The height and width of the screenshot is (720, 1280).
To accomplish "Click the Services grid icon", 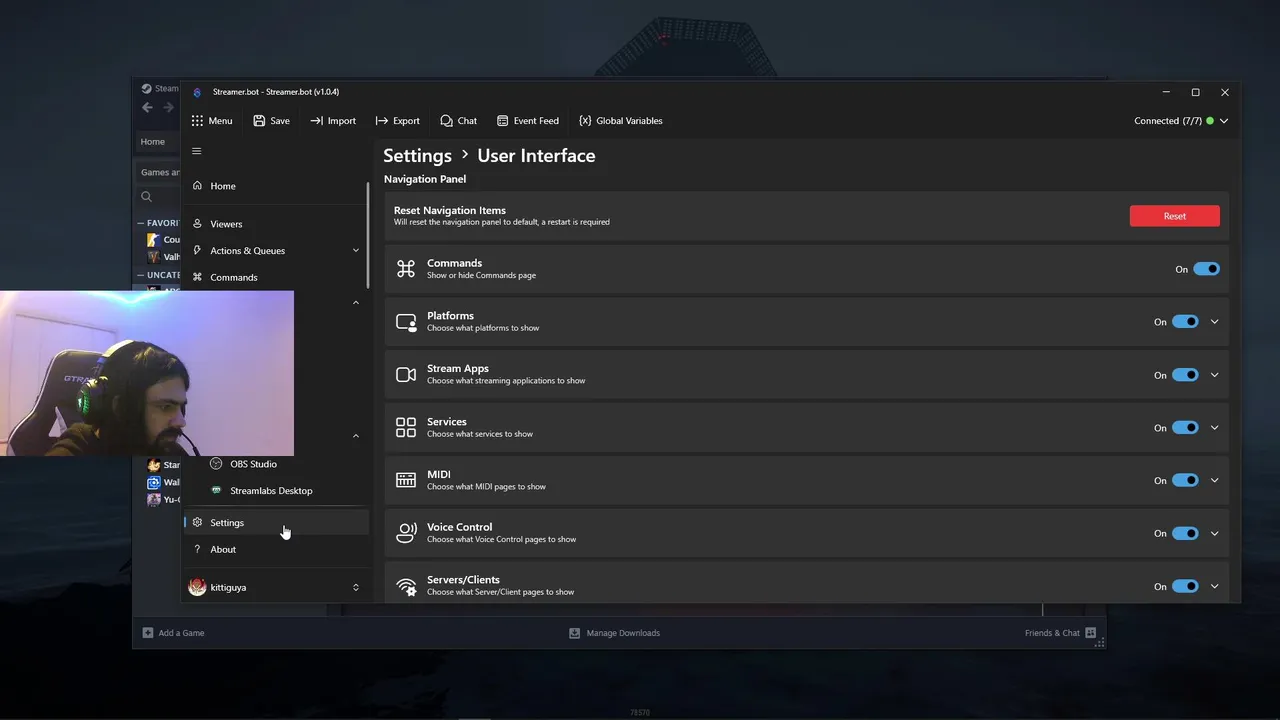I will [405, 427].
